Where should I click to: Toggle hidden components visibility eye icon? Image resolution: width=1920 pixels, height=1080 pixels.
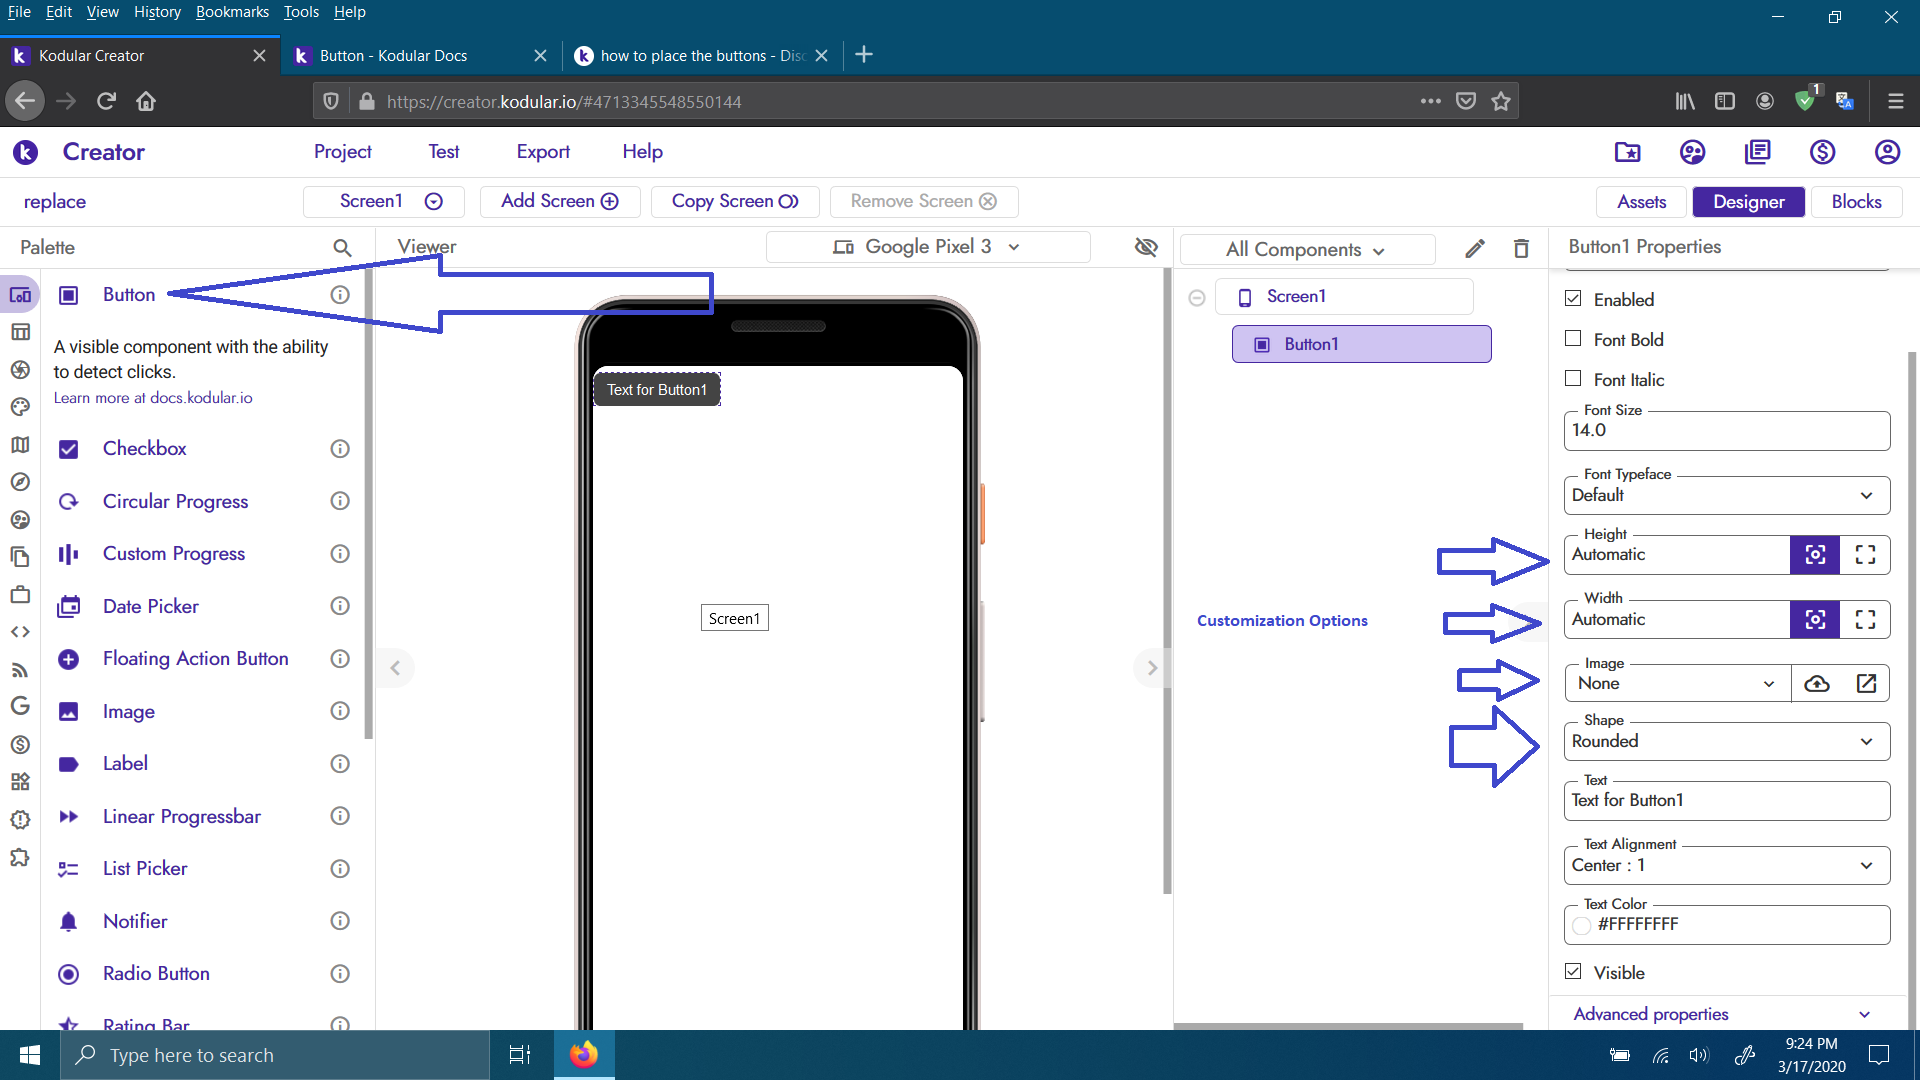[x=1146, y=247]
